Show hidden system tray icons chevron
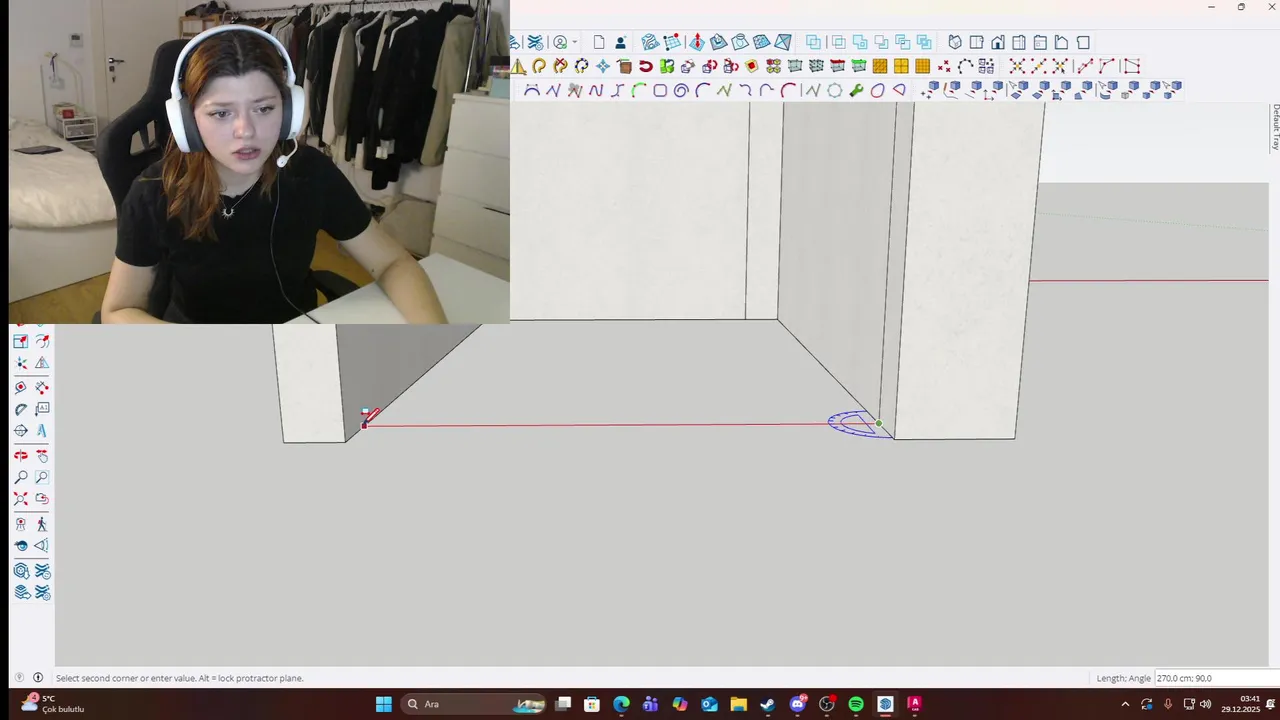Image resolution: width=1280 pixels, height=720 pixels. click(x=1125, y=704)
